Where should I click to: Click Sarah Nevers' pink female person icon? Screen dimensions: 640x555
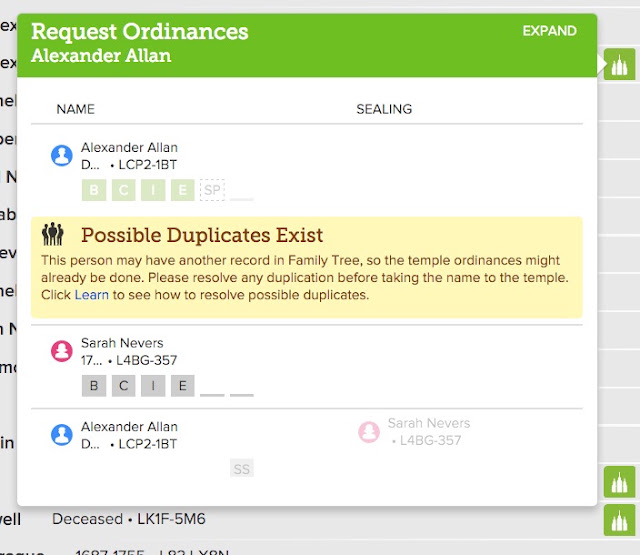pos(62,351)
